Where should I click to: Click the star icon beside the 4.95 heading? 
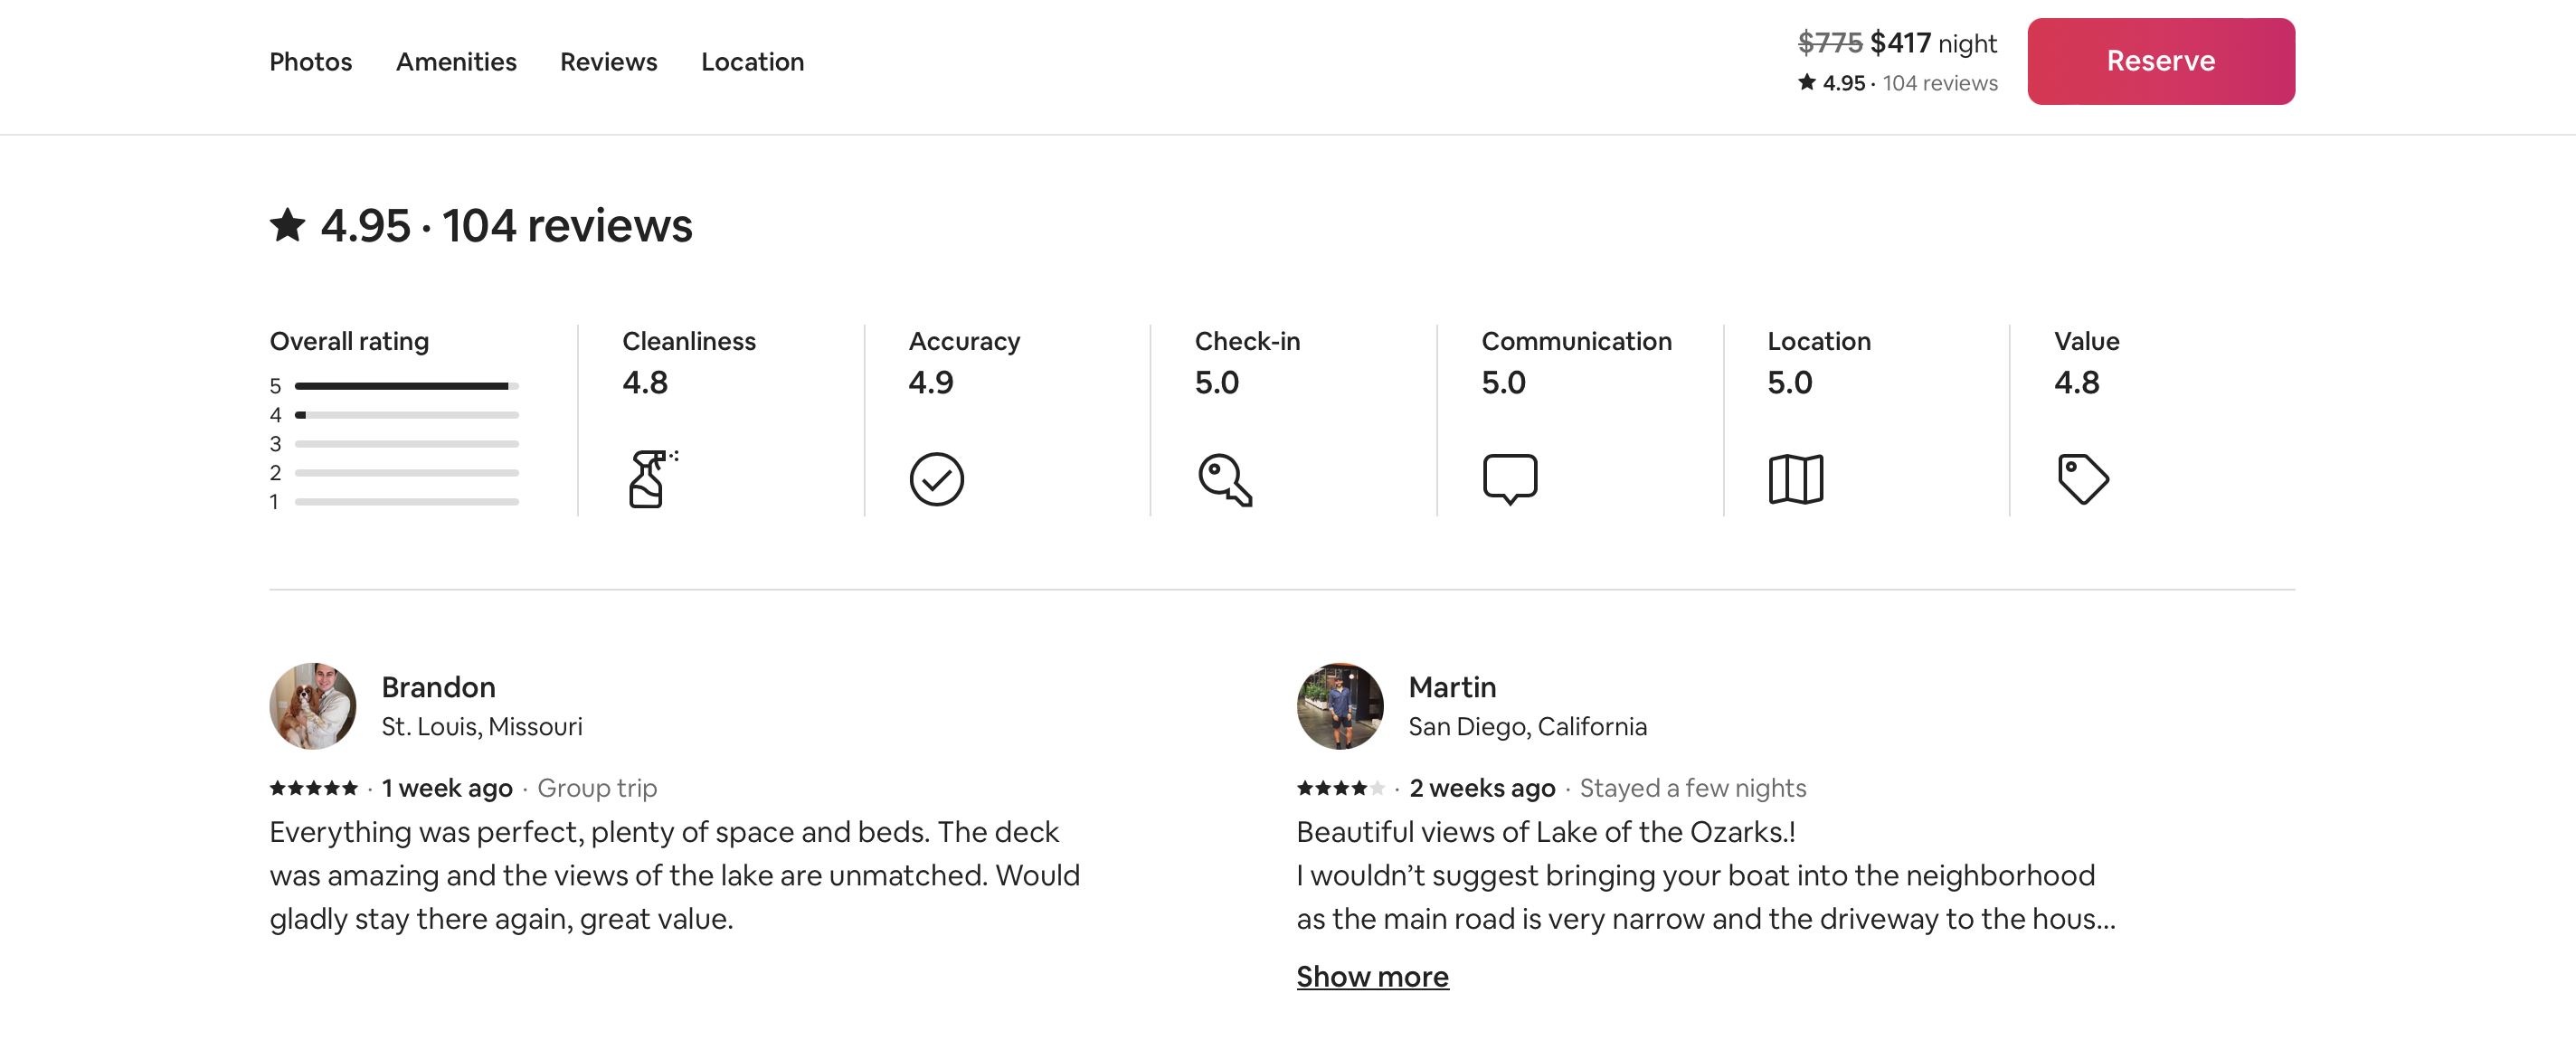[288, 225]
